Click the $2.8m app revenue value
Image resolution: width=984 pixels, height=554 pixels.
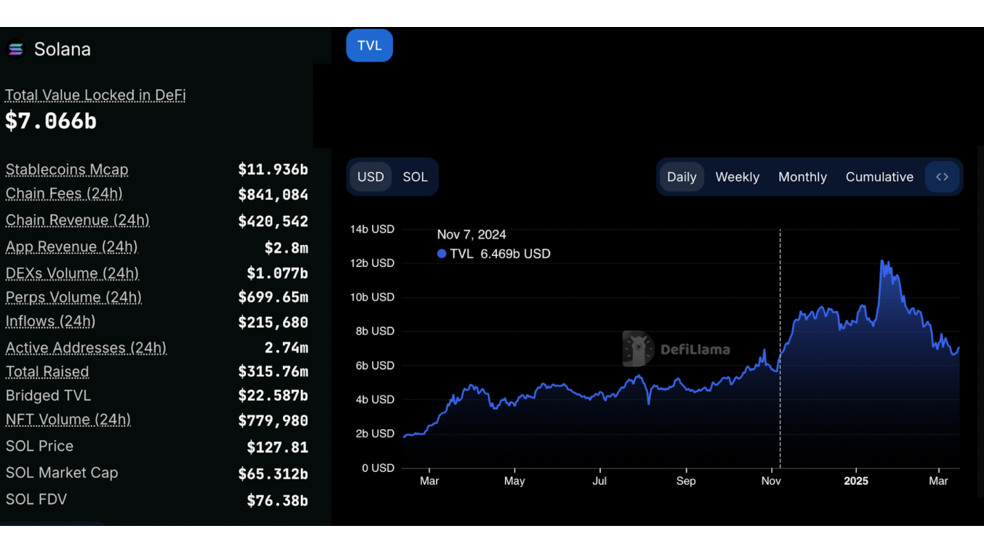(x=286, y=248)
